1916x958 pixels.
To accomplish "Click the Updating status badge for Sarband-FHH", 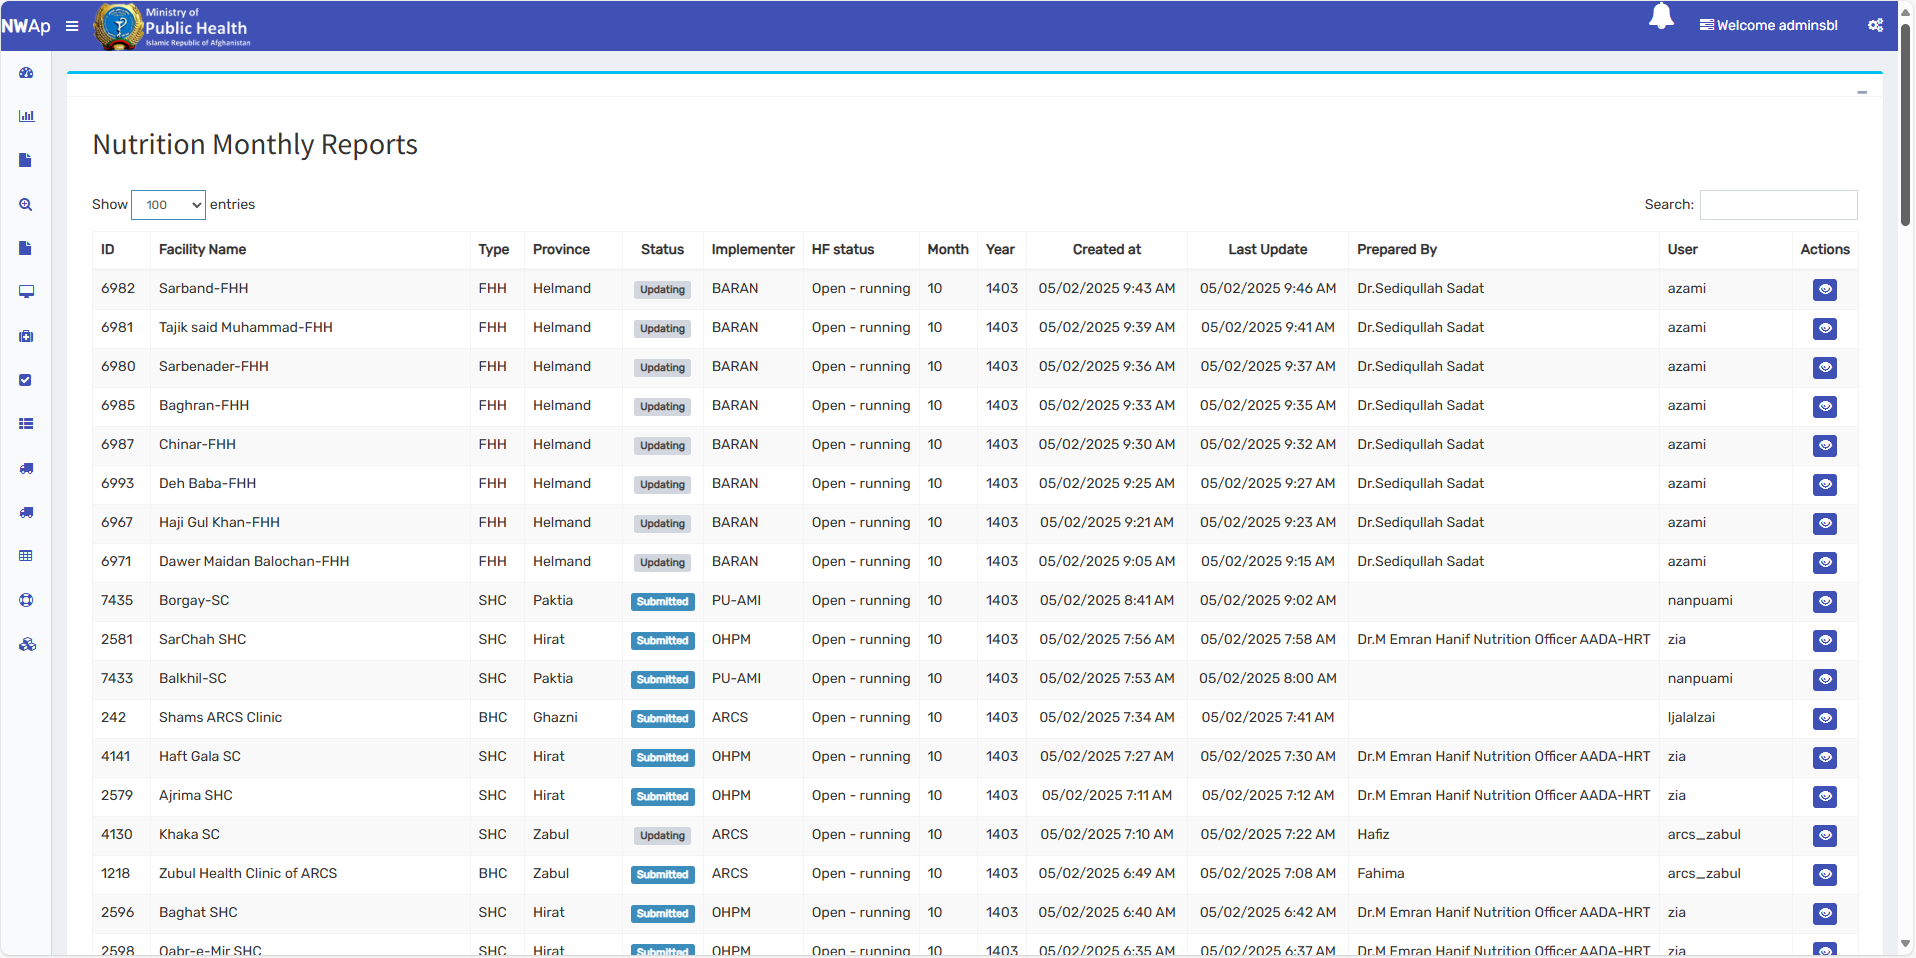I will pos(661,289).
